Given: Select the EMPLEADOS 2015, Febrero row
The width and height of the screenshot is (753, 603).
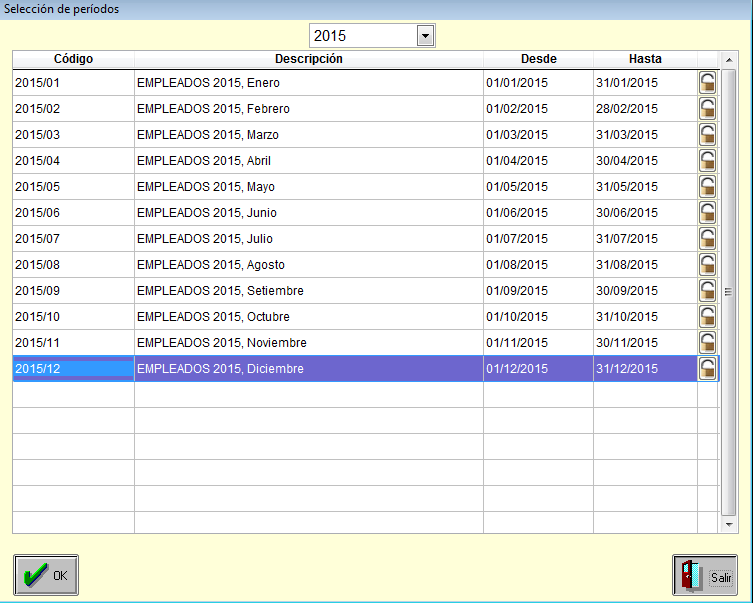Looking at the screenshot, I should (x=308, y=109).
